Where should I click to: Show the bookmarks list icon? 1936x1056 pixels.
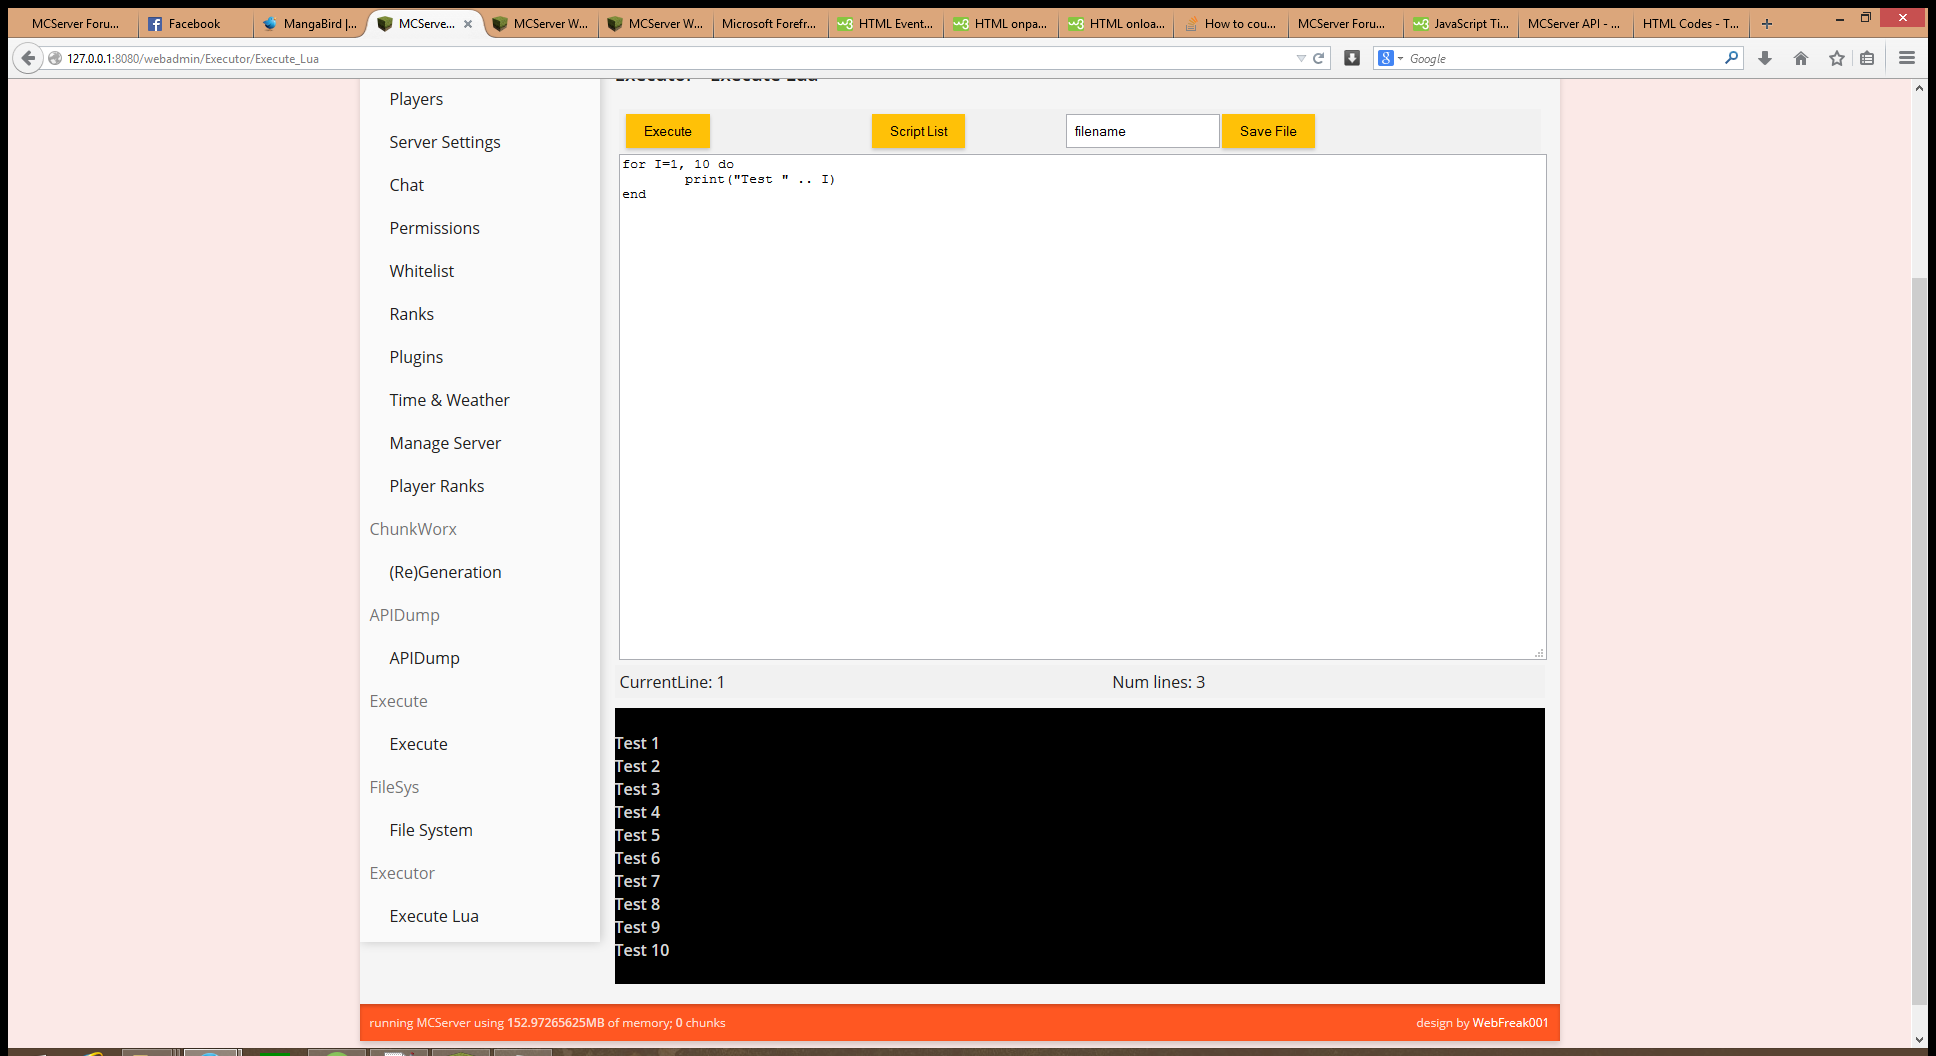[1867, 58]
